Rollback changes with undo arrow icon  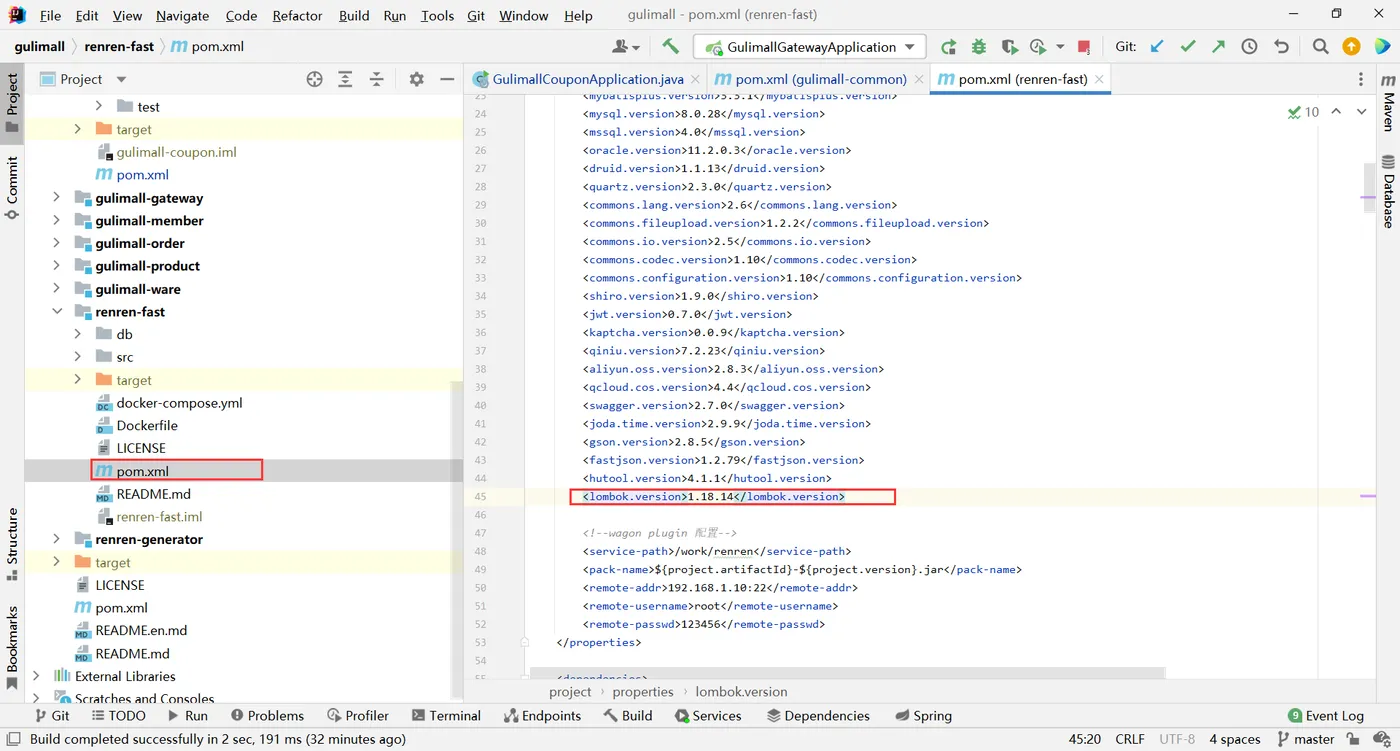click(x=1281, y=47)
